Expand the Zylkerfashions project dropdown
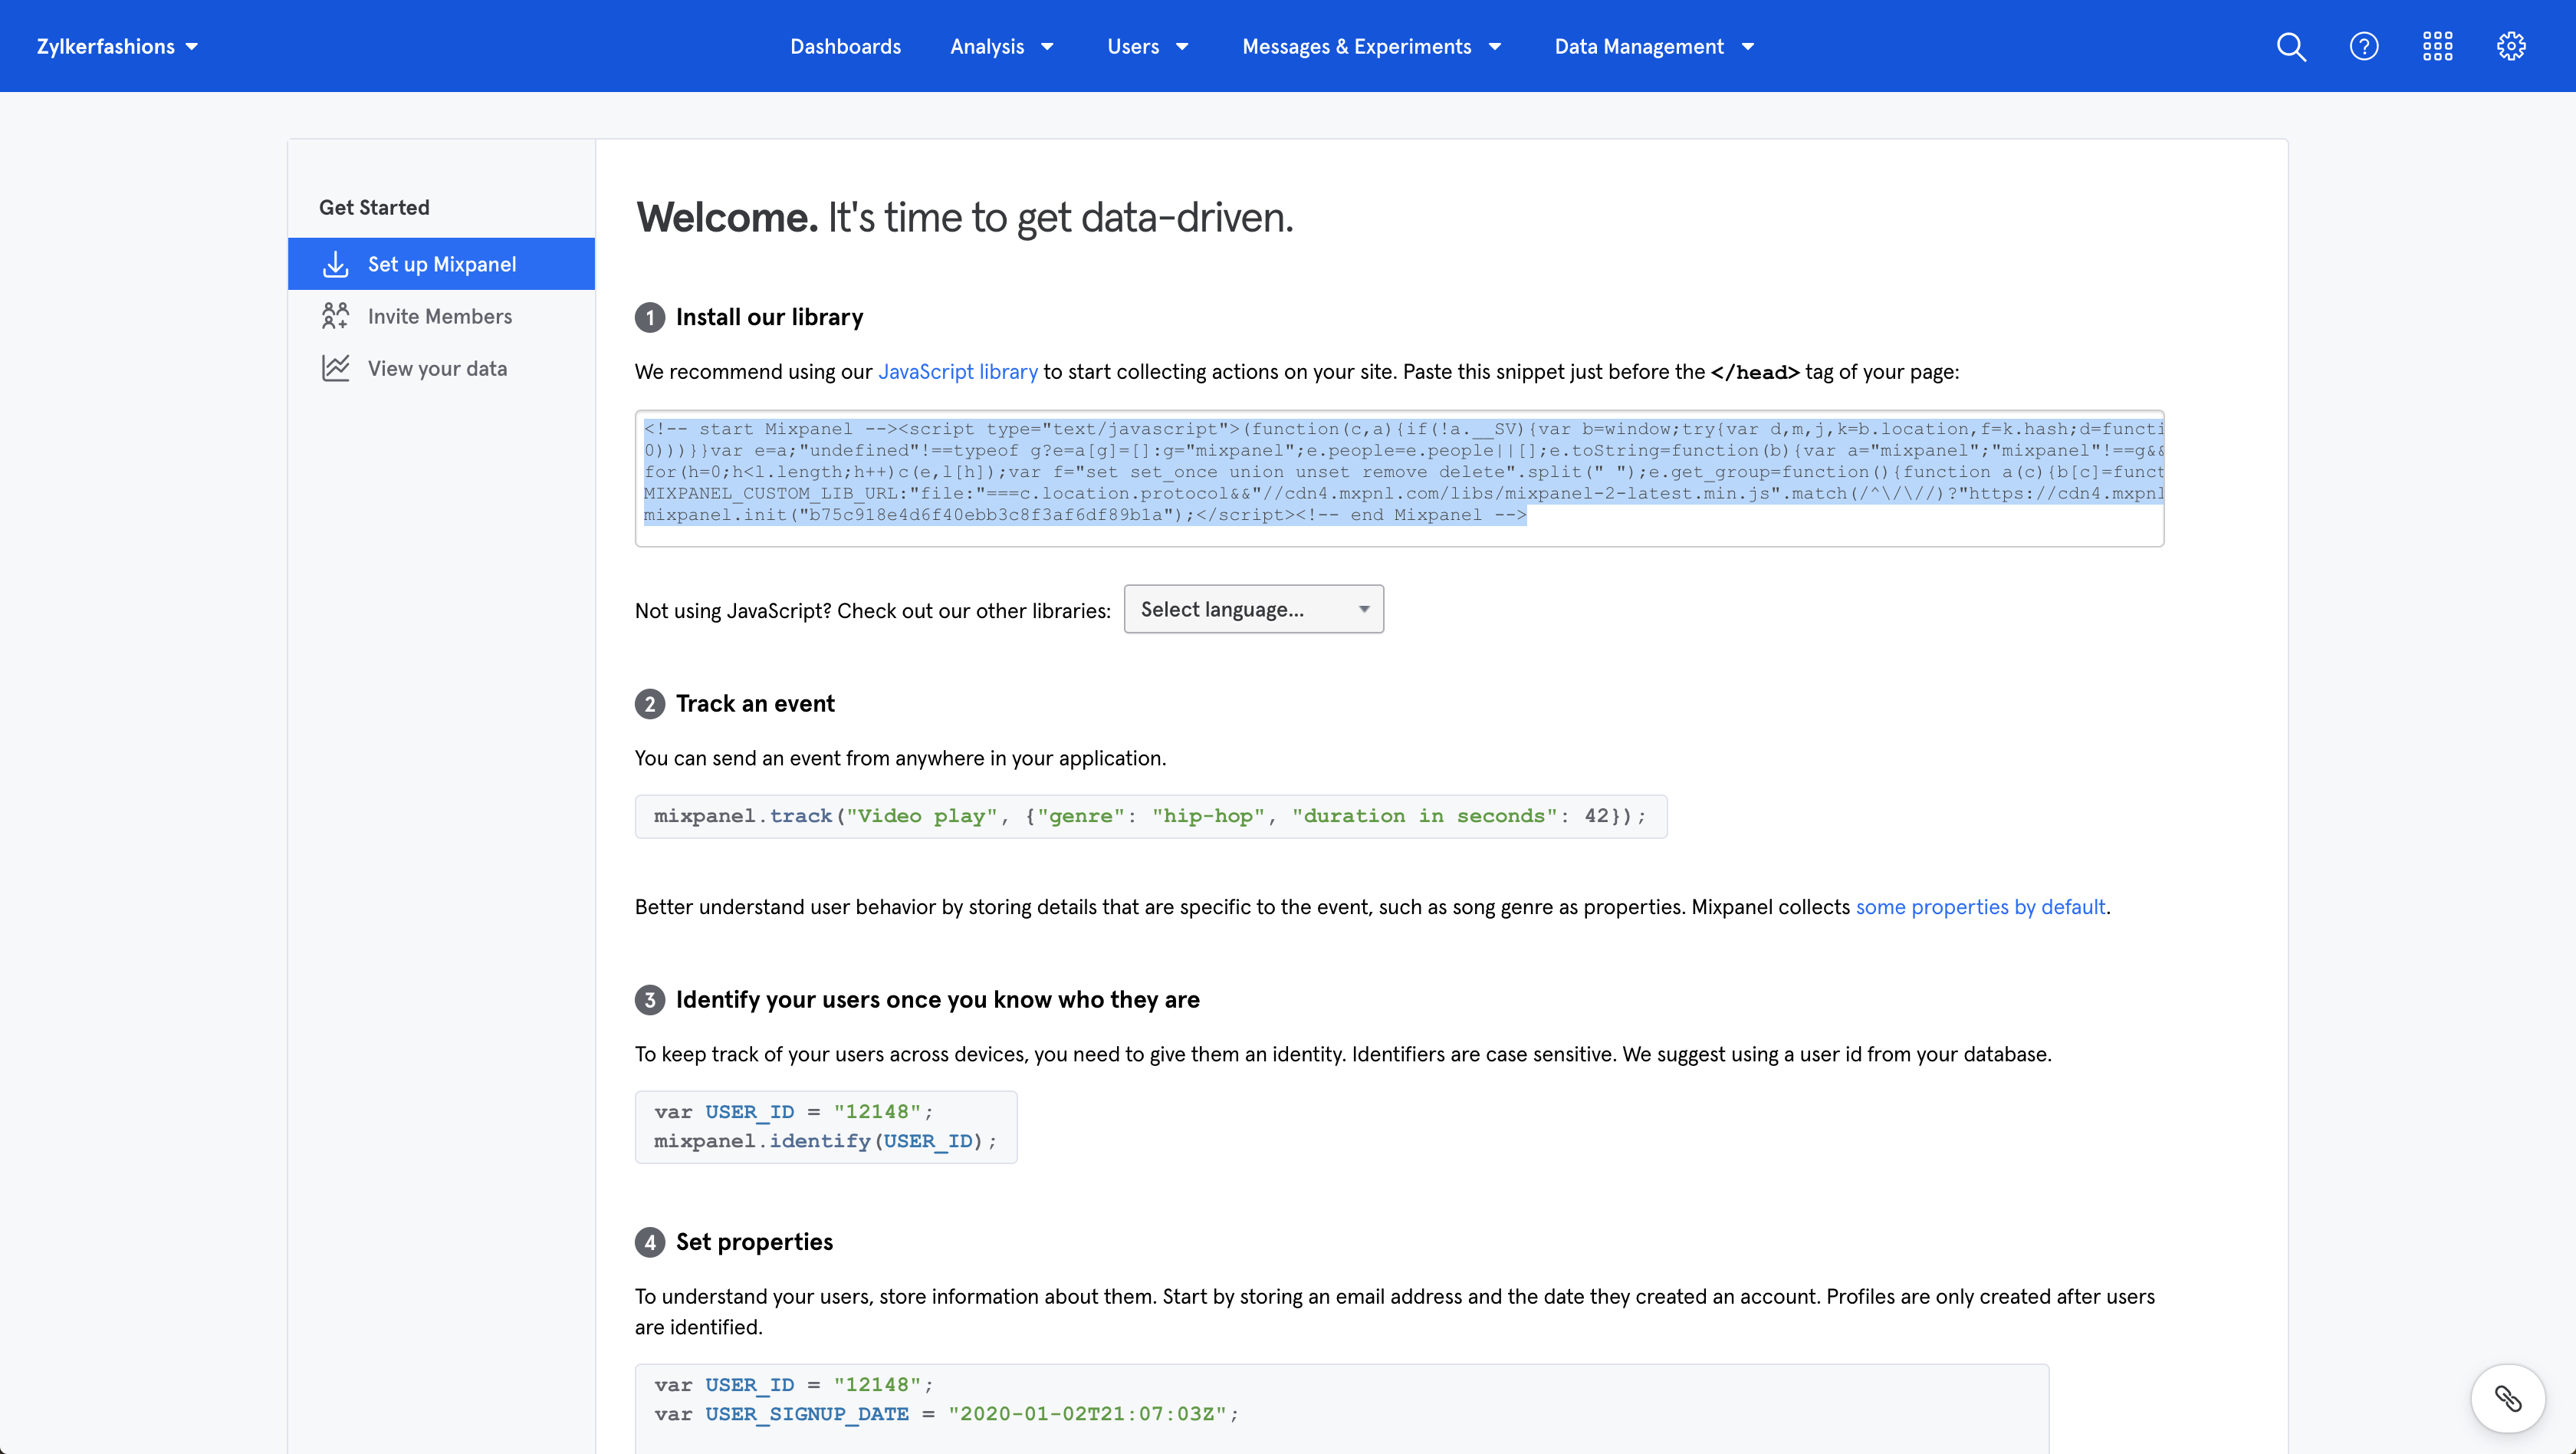This screenshot has height=1454, width=2576. point(118,46)
